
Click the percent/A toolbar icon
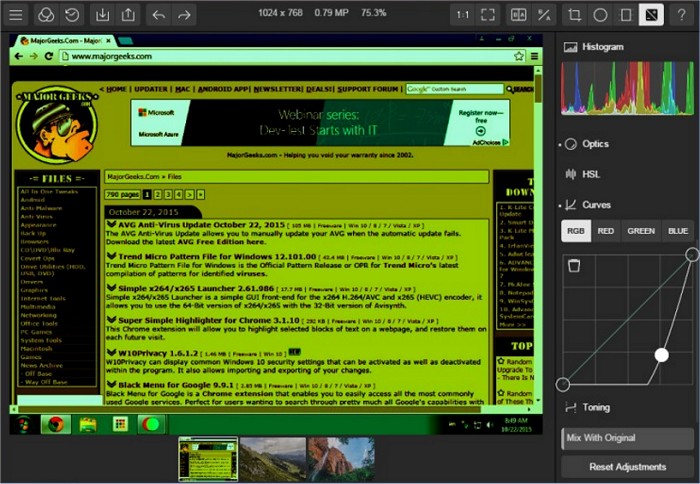(544, 15)
